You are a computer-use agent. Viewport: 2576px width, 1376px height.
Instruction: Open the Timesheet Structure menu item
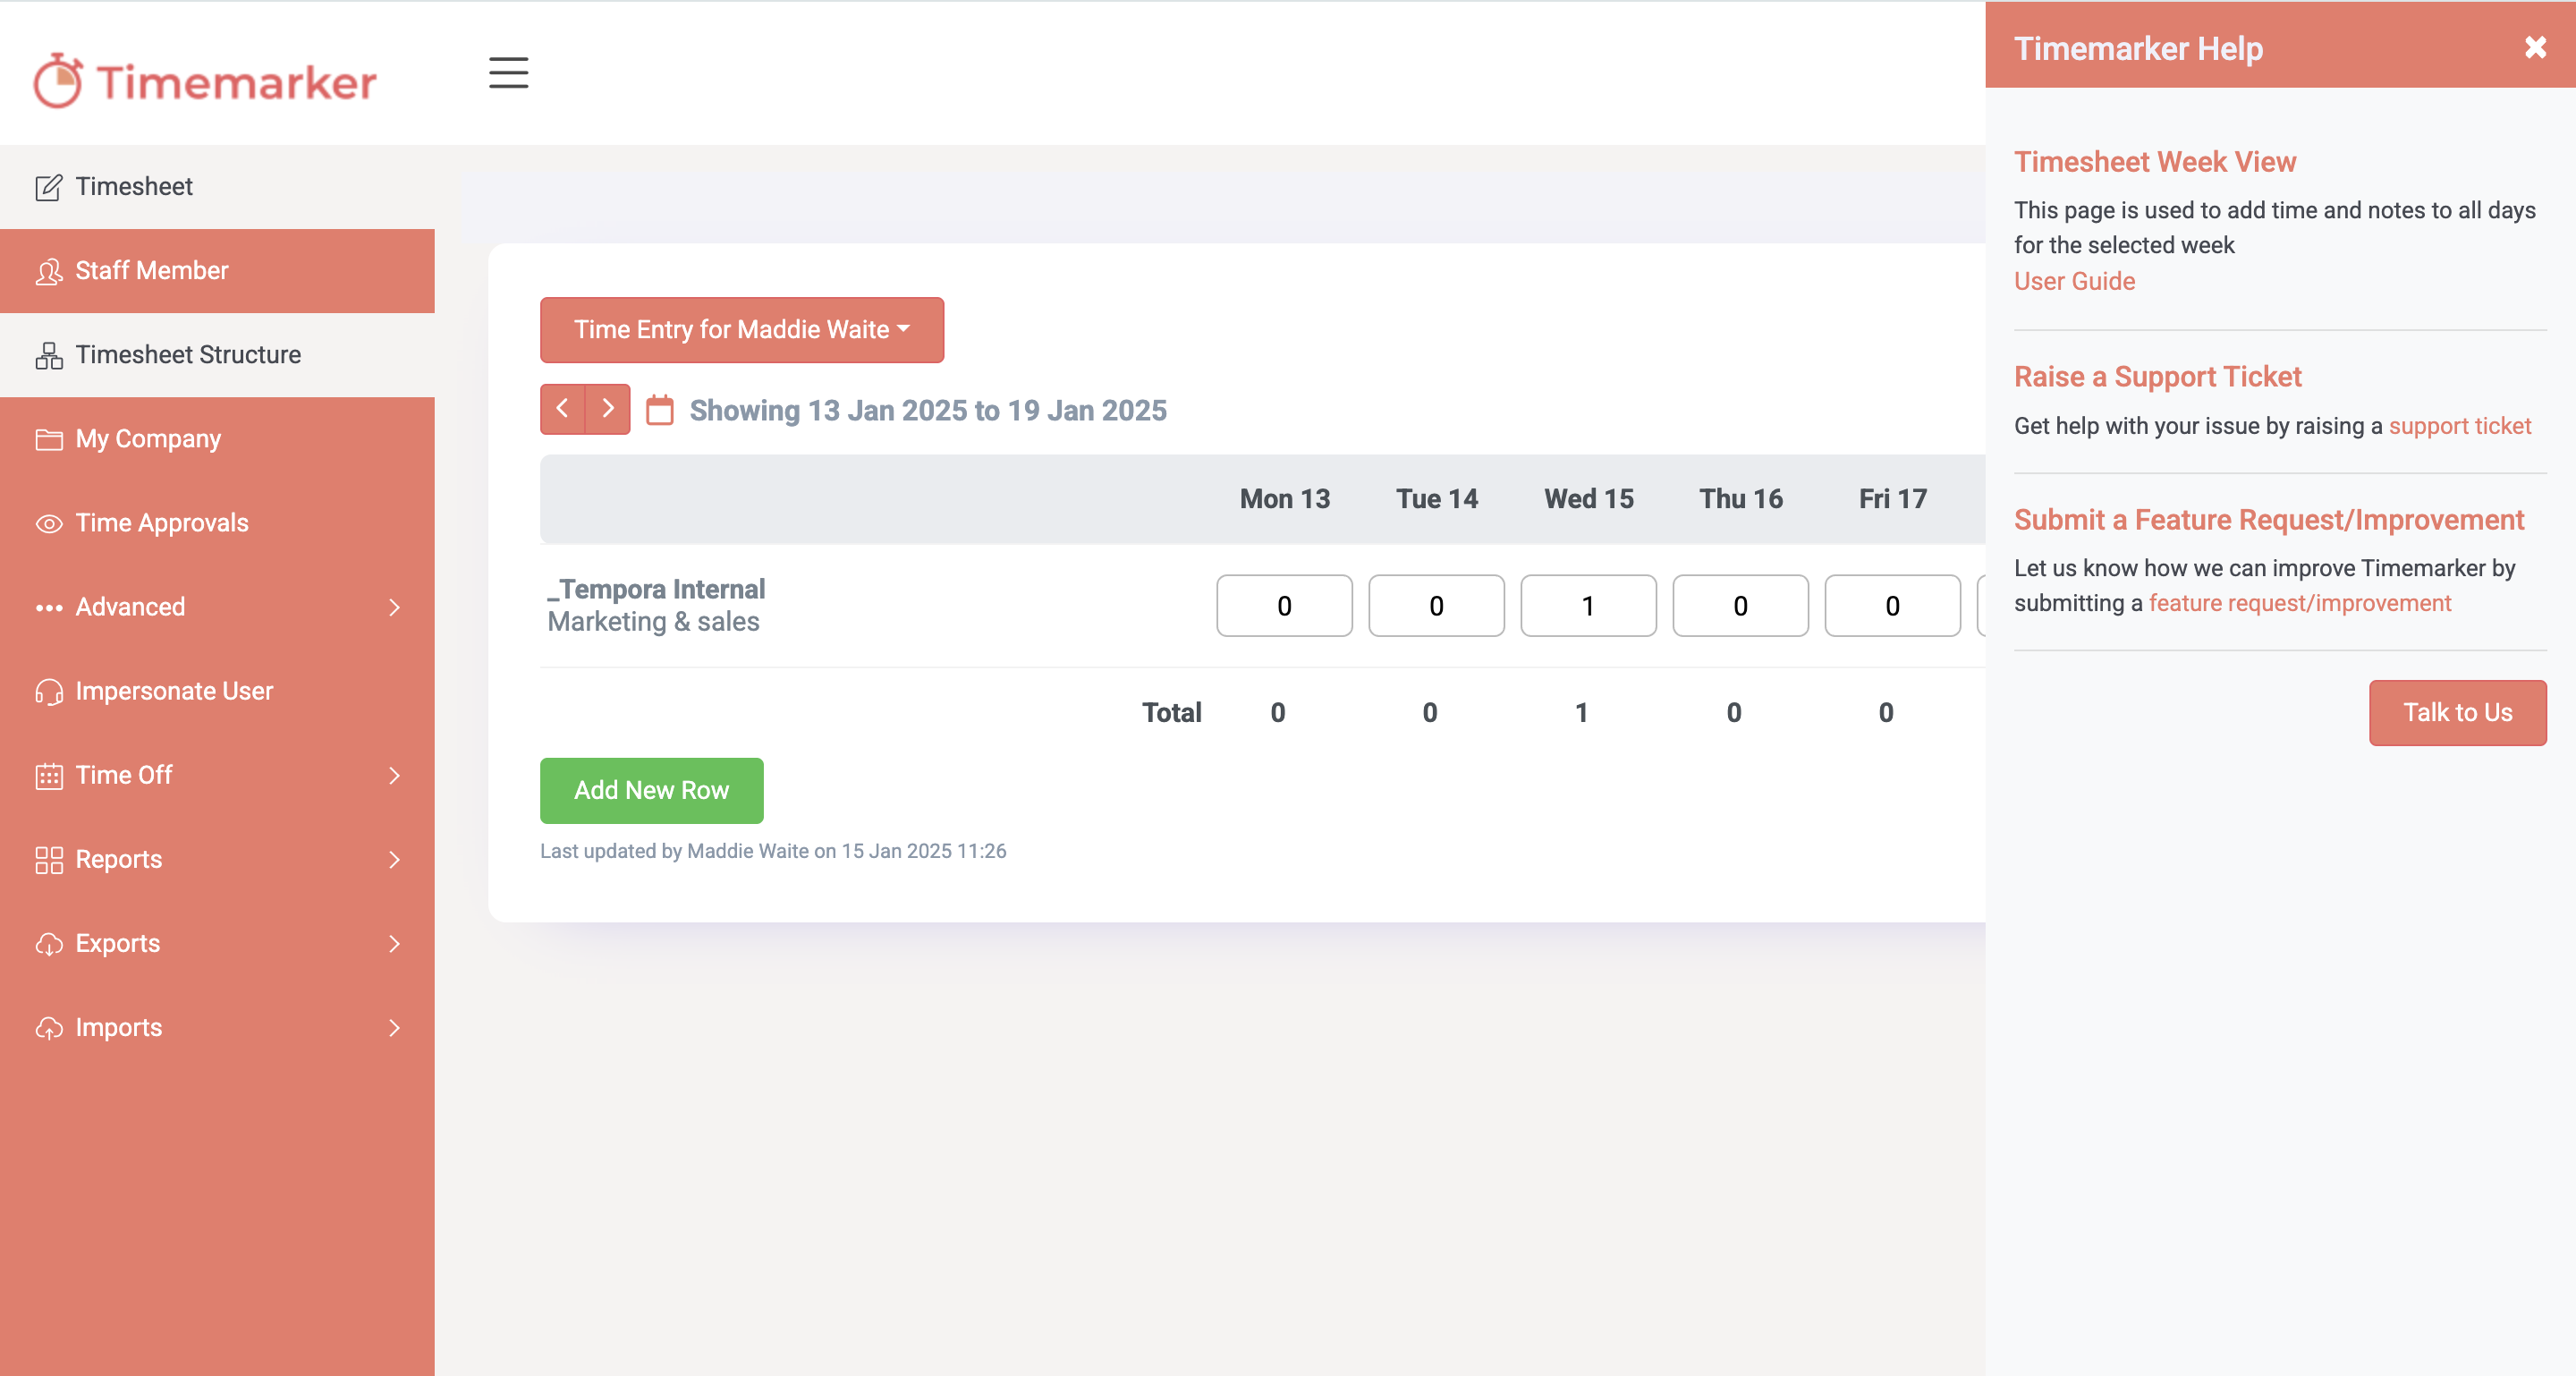tap(217, 355)
